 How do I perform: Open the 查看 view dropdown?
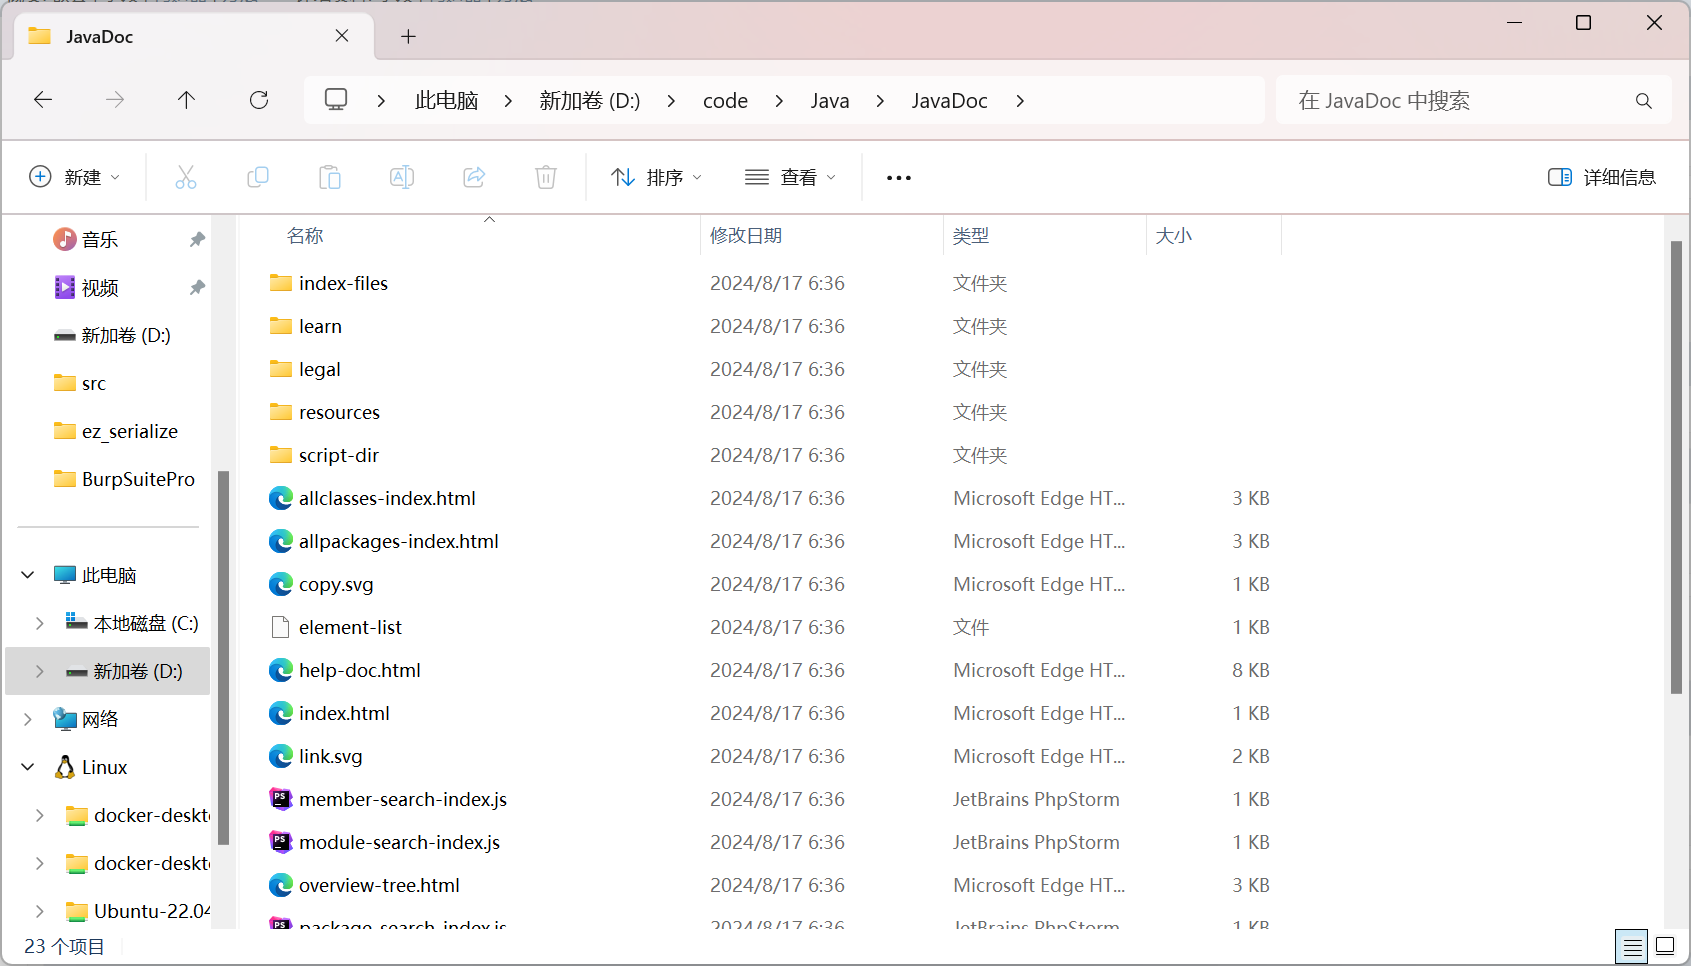790,177
